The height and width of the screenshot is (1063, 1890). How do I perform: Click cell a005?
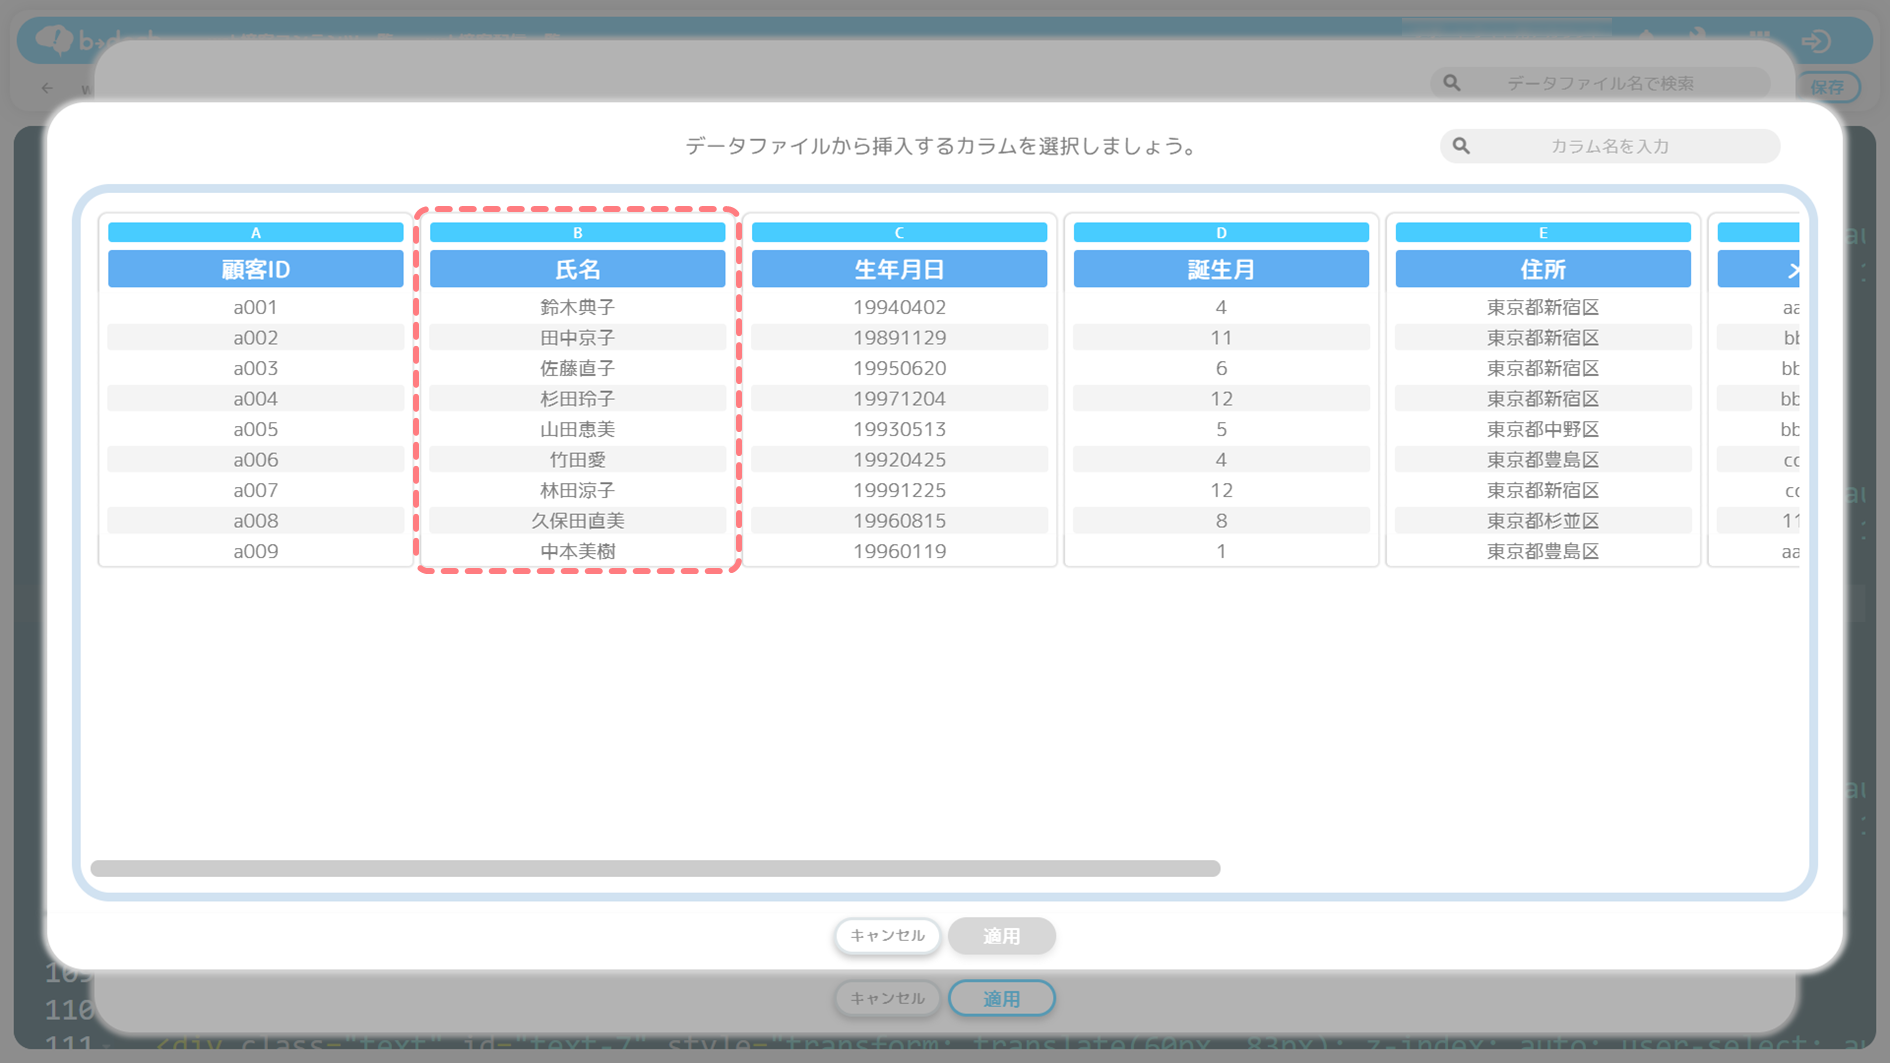pyautogui.click(x=256, y=429)
